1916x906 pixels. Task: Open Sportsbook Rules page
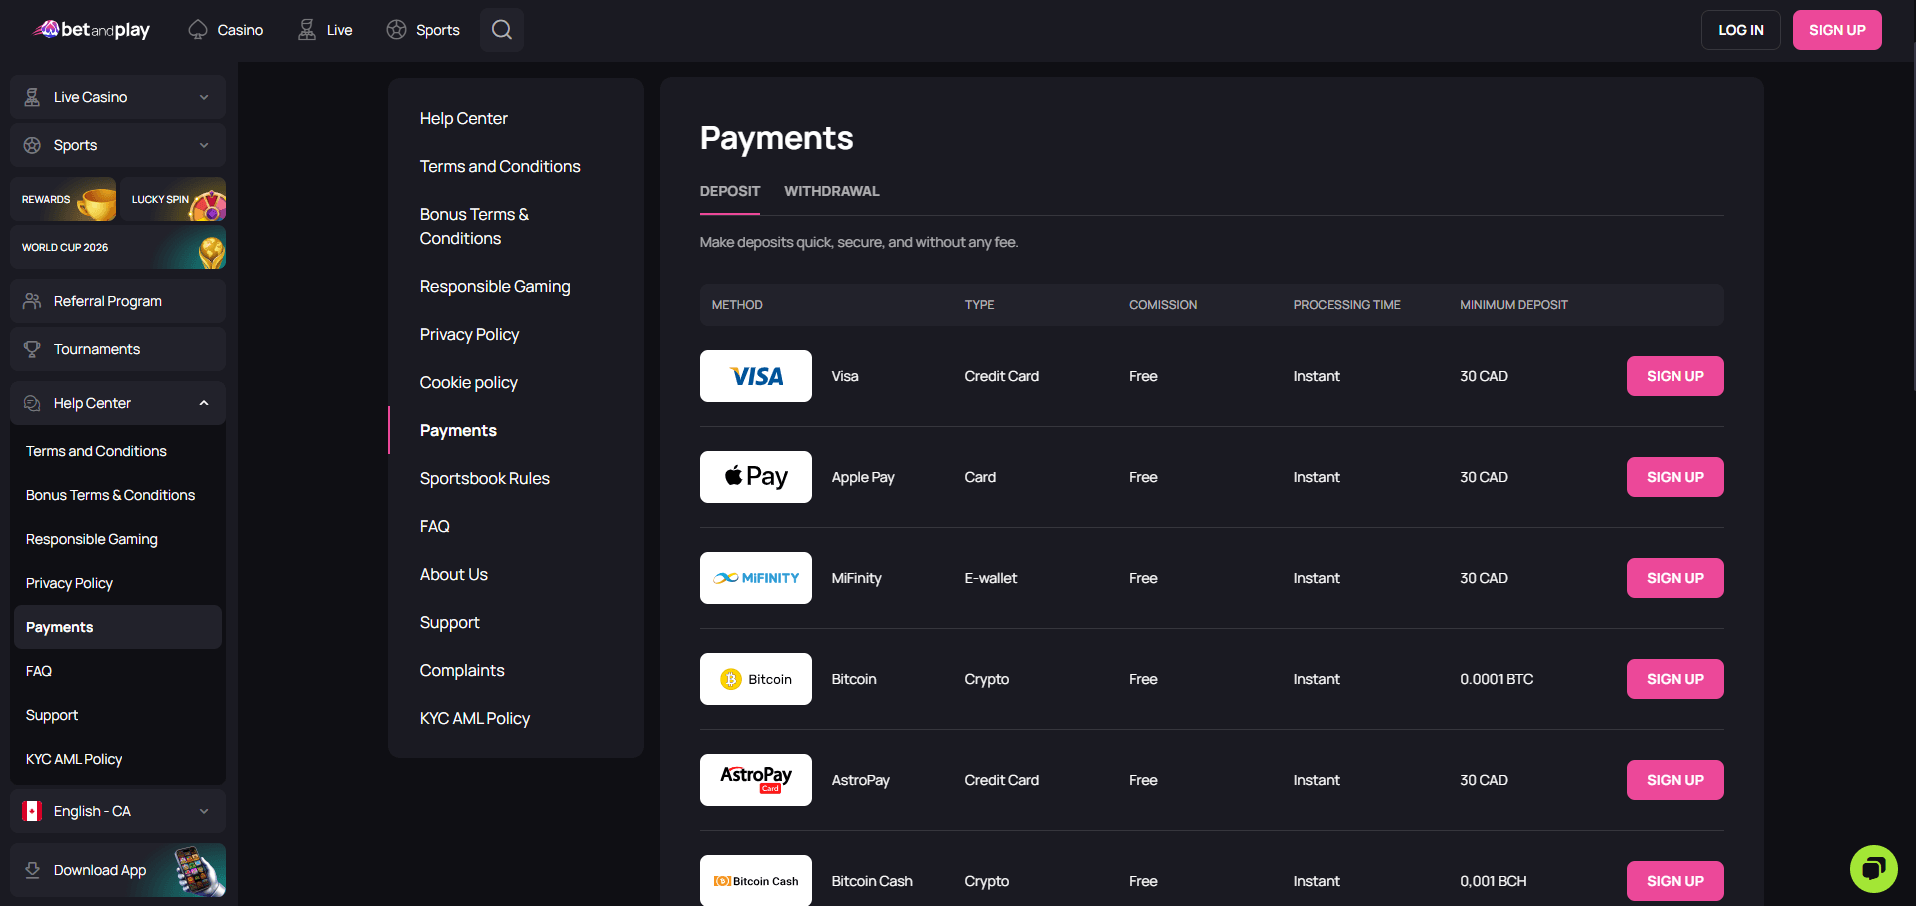485,478
